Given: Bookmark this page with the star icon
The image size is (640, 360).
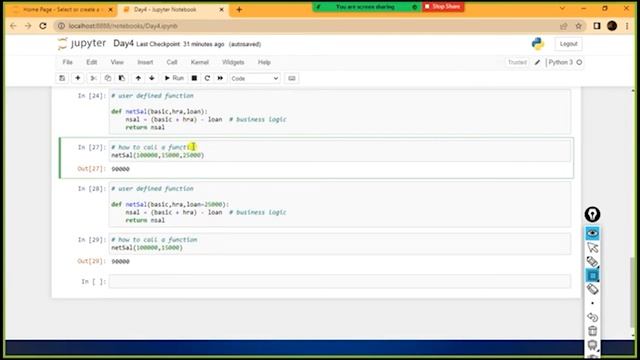Looking at the screenshot, I should click(x=578, y=26).
